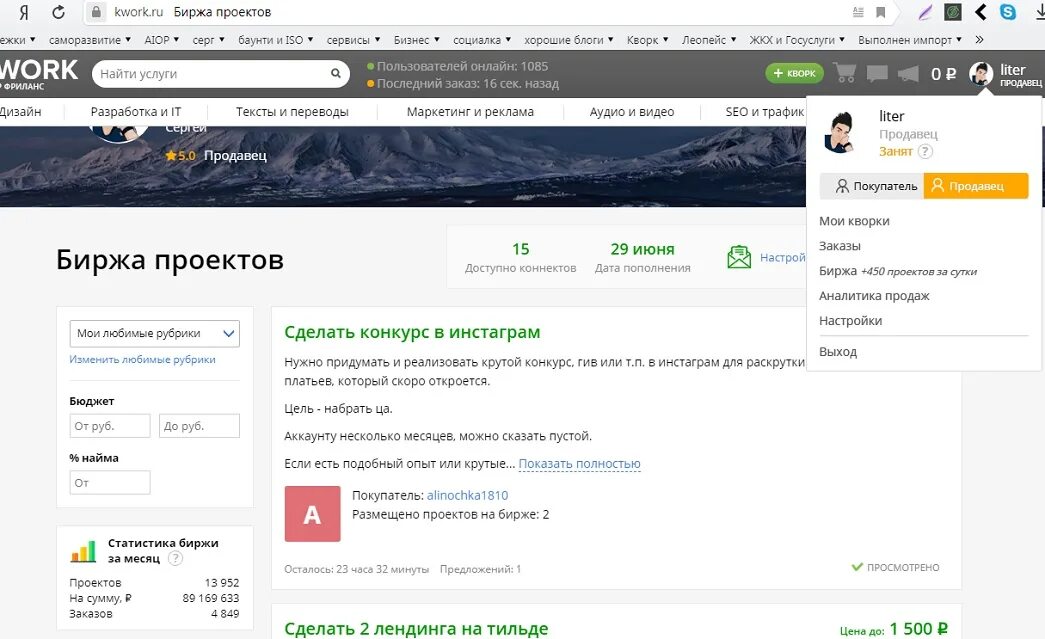Viewport: 1045px width, 639px height.
Task: Bookmark this page with the bookmark icon
Action: [x=880, y=12]
